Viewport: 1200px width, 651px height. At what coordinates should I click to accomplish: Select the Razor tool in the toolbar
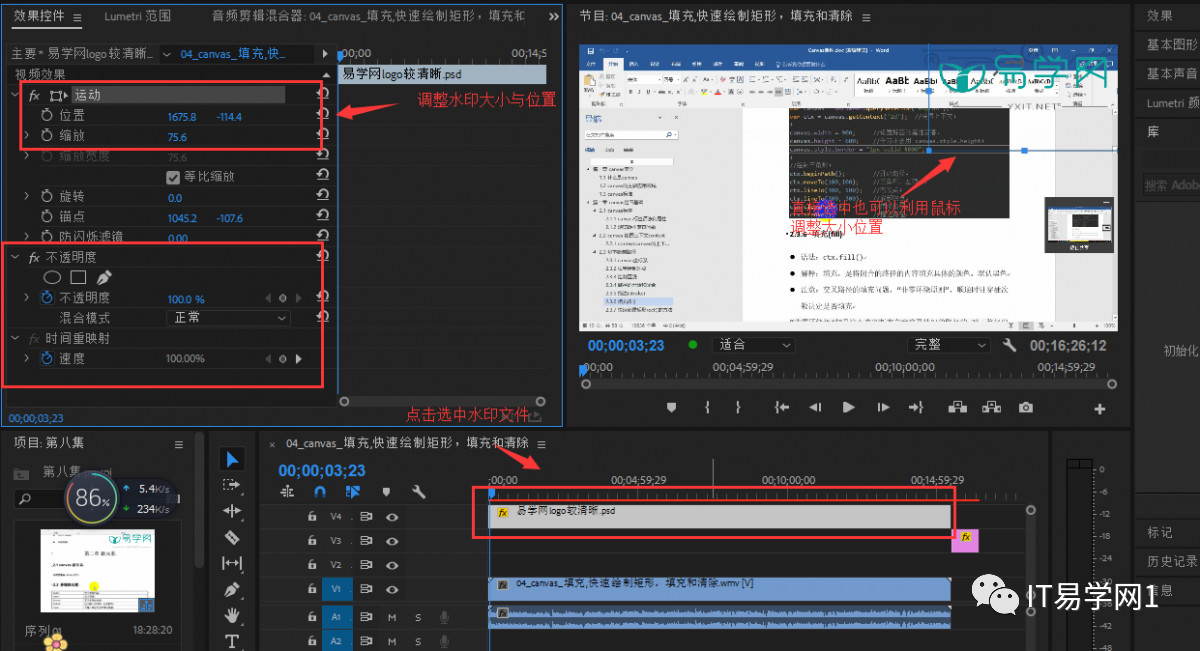[x=232, y=537]
